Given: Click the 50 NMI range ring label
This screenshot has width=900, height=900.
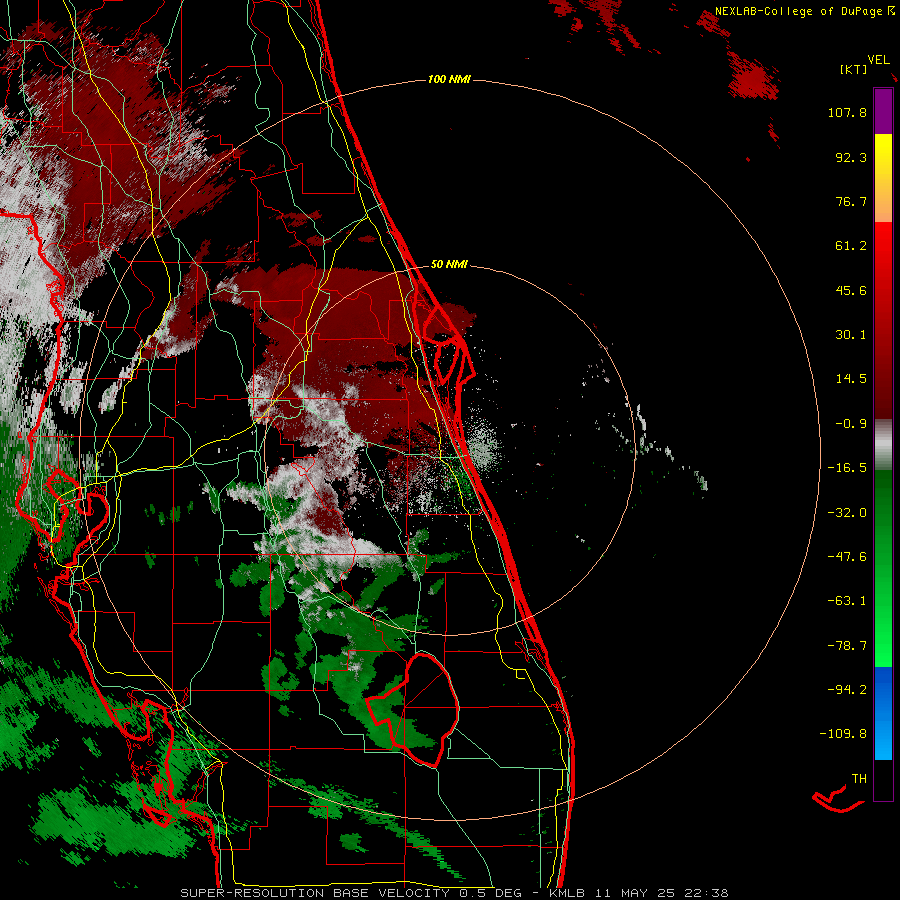Looking at the screenshot, I should point(449,264).
